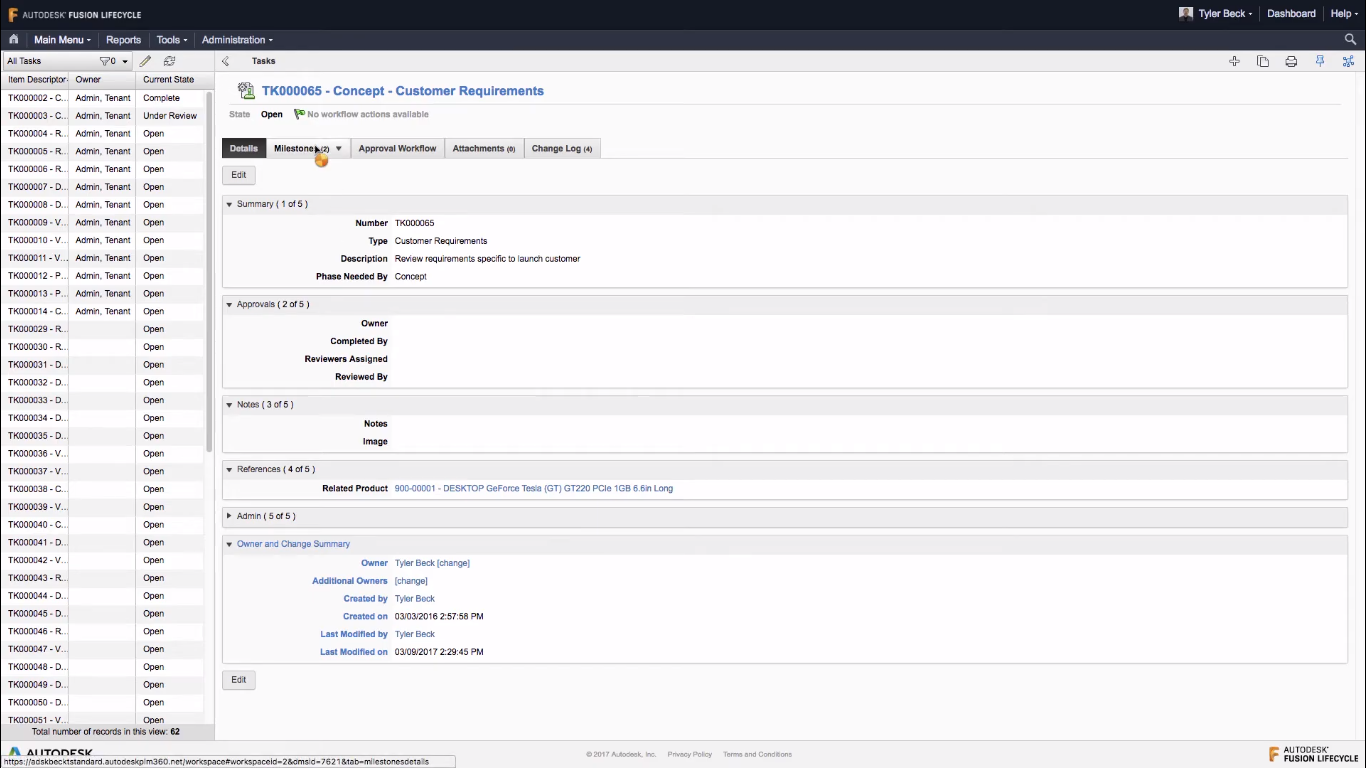
Task: Open the Reports menu
Action: pyautogui.click(x=123, y=40)
